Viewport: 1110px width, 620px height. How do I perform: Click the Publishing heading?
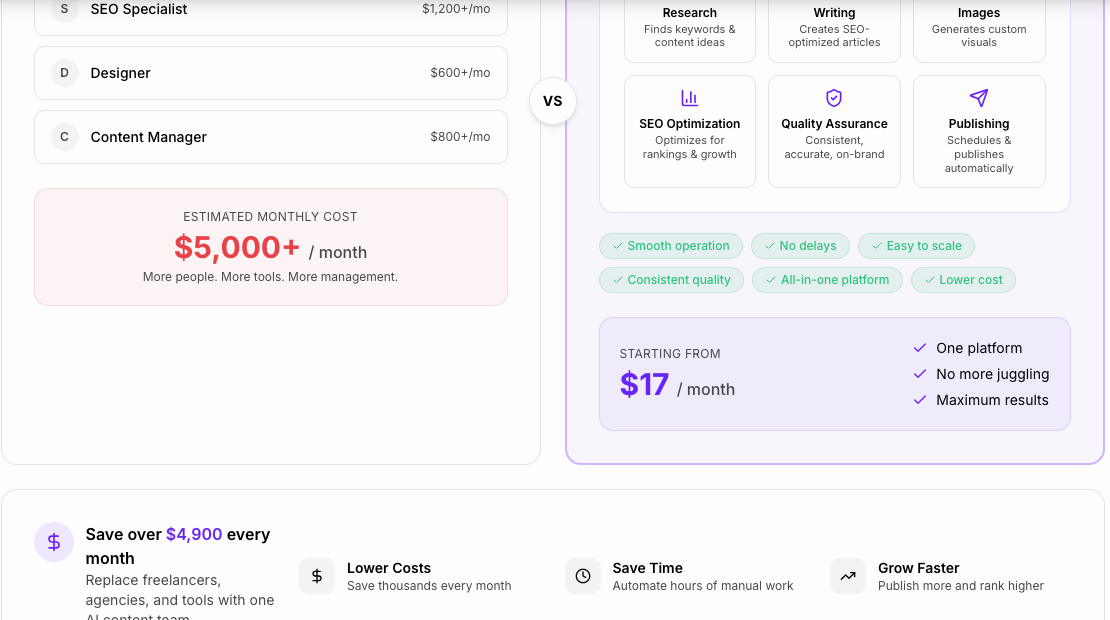tap(979, 124)
